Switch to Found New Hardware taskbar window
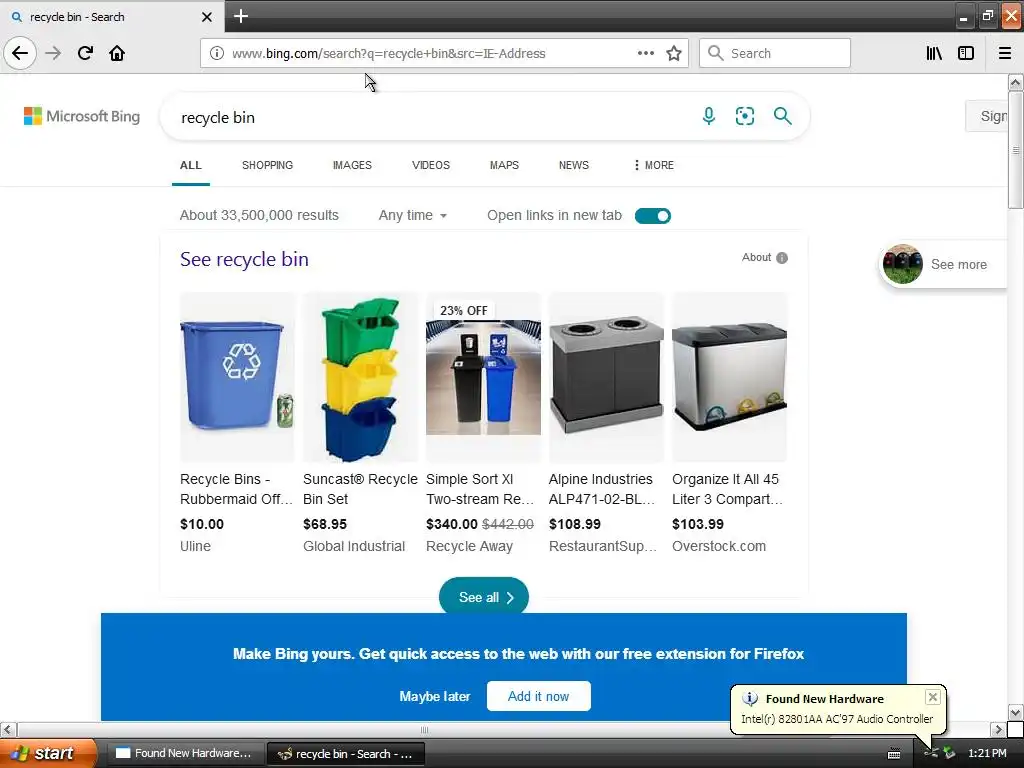This screenshot has width=1024, height=768. (x=185, y=753)
